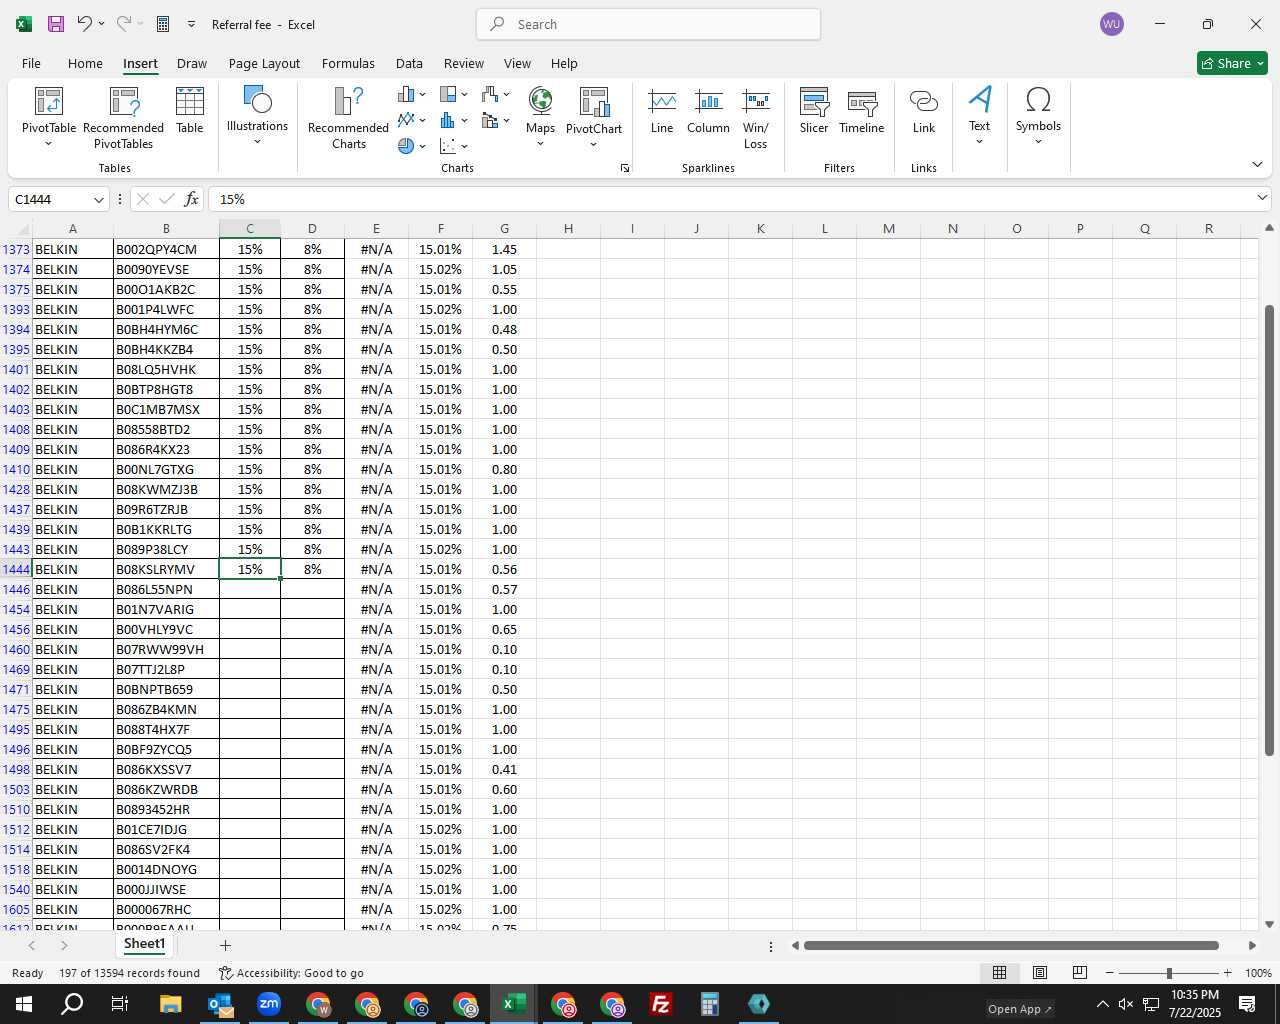Zoom in with the plus button
This screenshot has width=1280, height=1024.
tap(1227, 973)
